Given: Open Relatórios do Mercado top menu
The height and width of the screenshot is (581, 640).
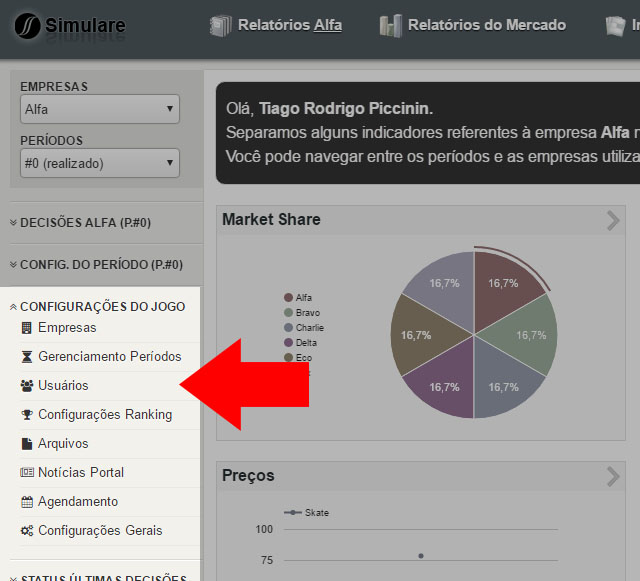Looking at the screenshot, I should (x=473, y=25).
